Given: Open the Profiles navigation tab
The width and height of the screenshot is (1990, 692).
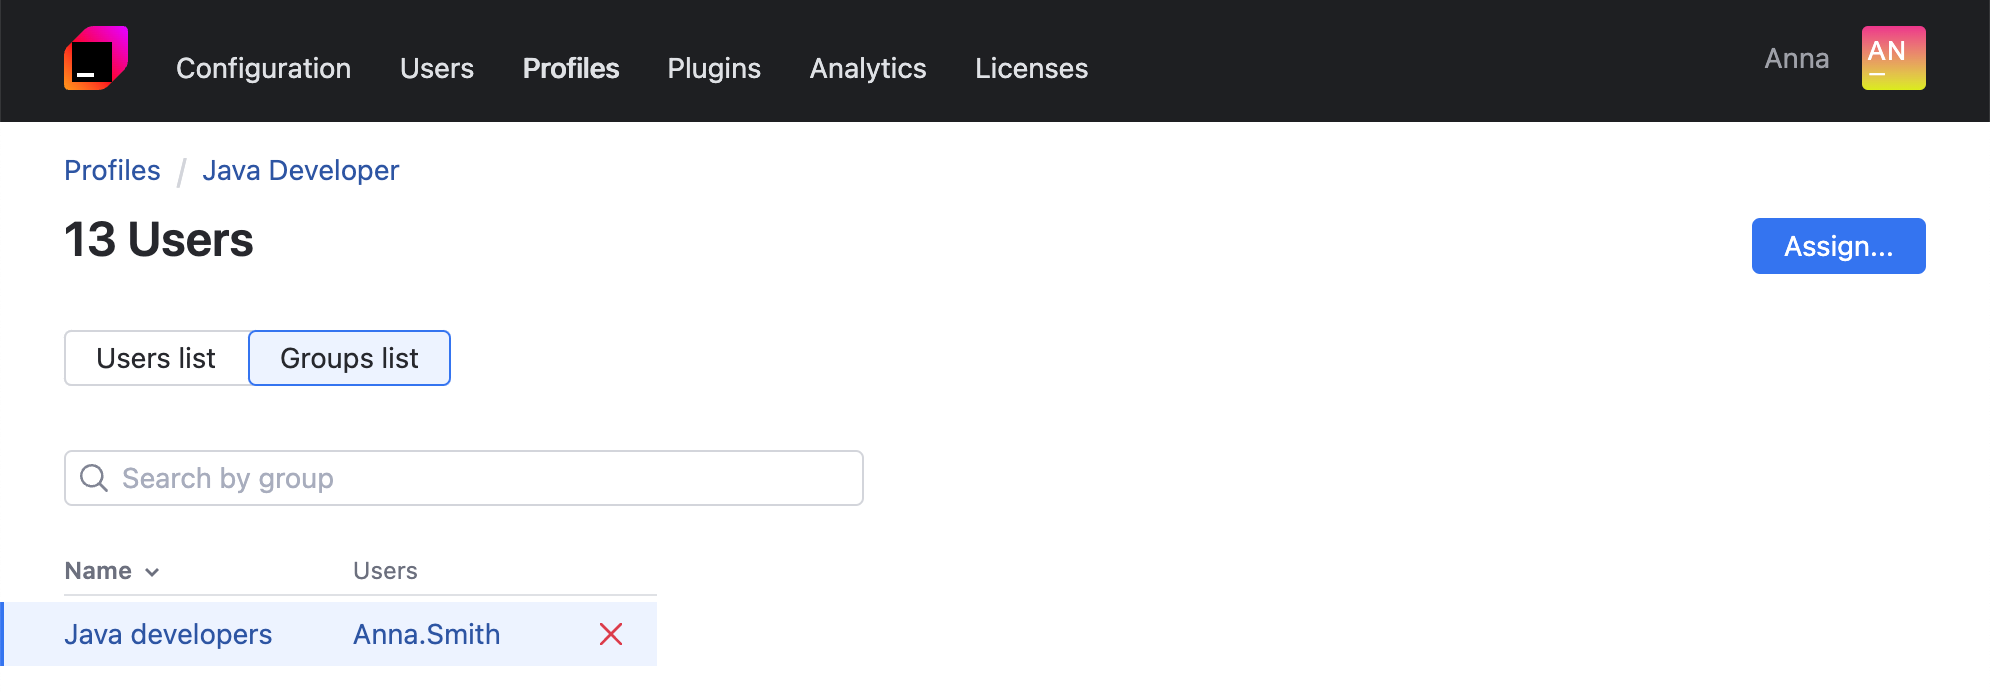Looking at the screenshot, I should pos(571,68).
